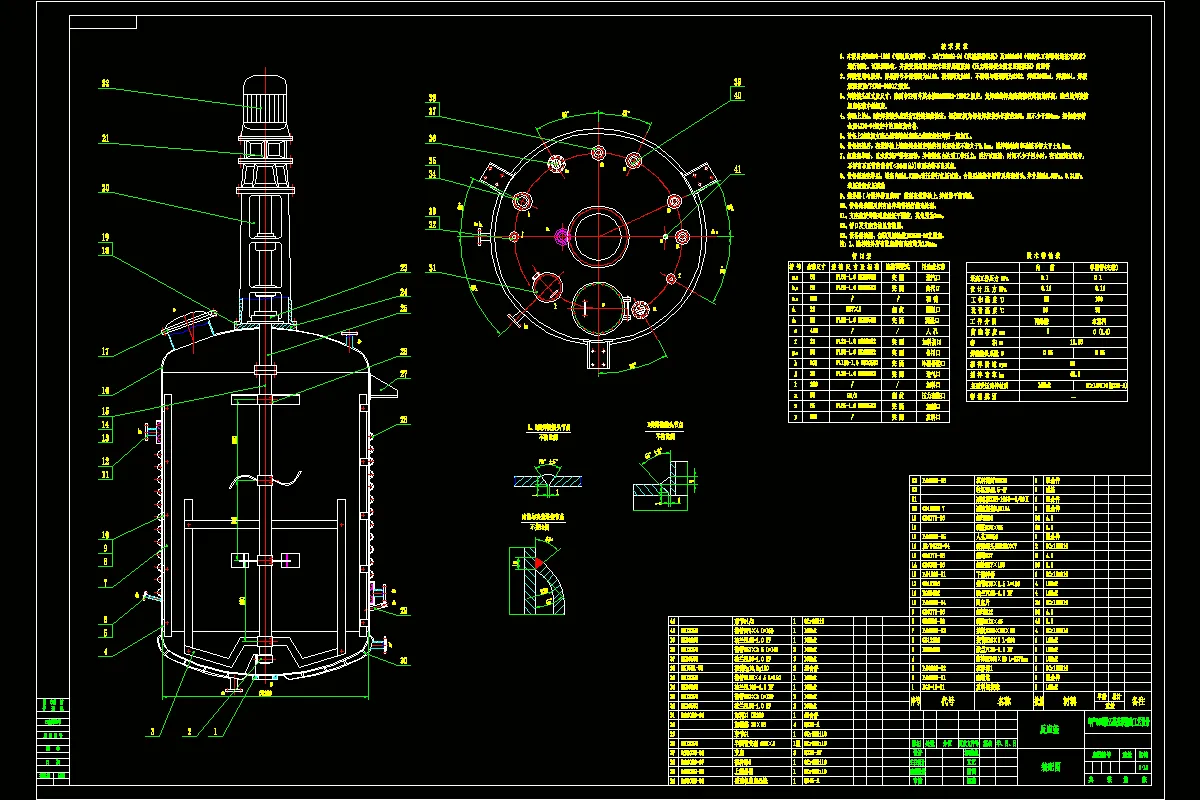The width and height of the screenshot is (1200, 800).
Task: Select part balloon 28 at the jacket's upper right
Action: [405, 420]
